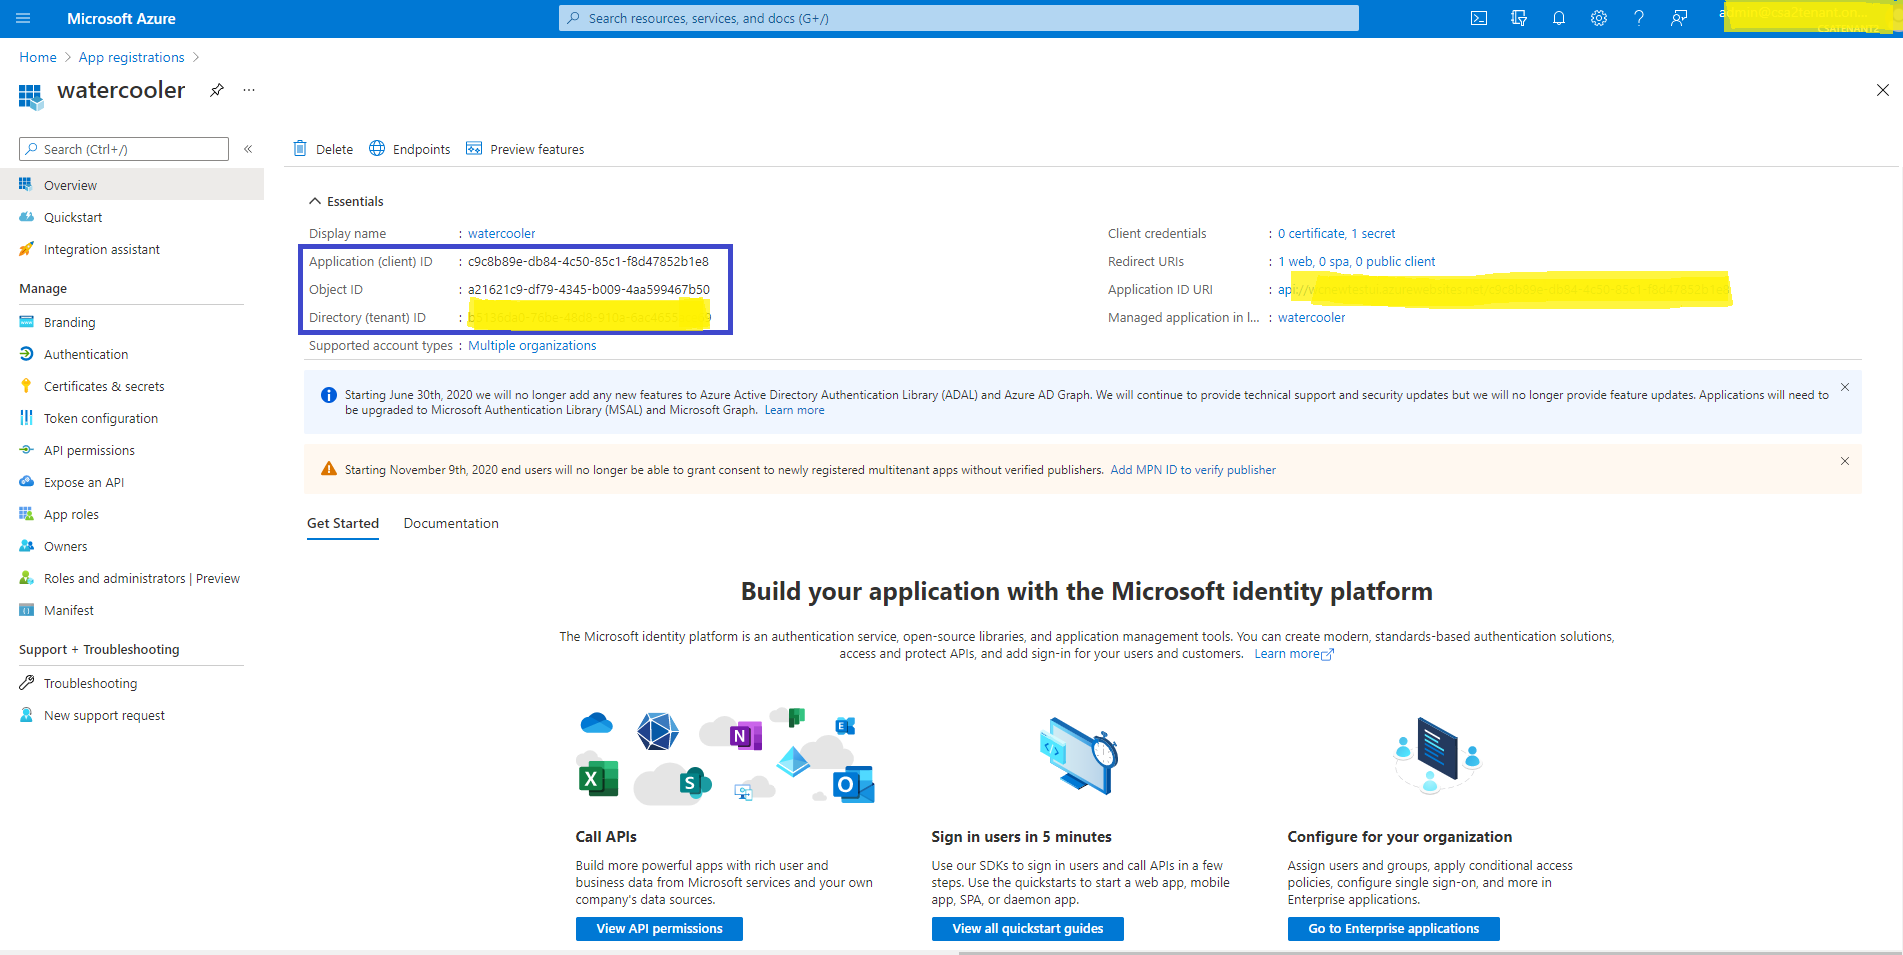The image size is (1903, 955).
Task: Pin the watercooler blade with the pin icon
Action: (x=217, y=90)
